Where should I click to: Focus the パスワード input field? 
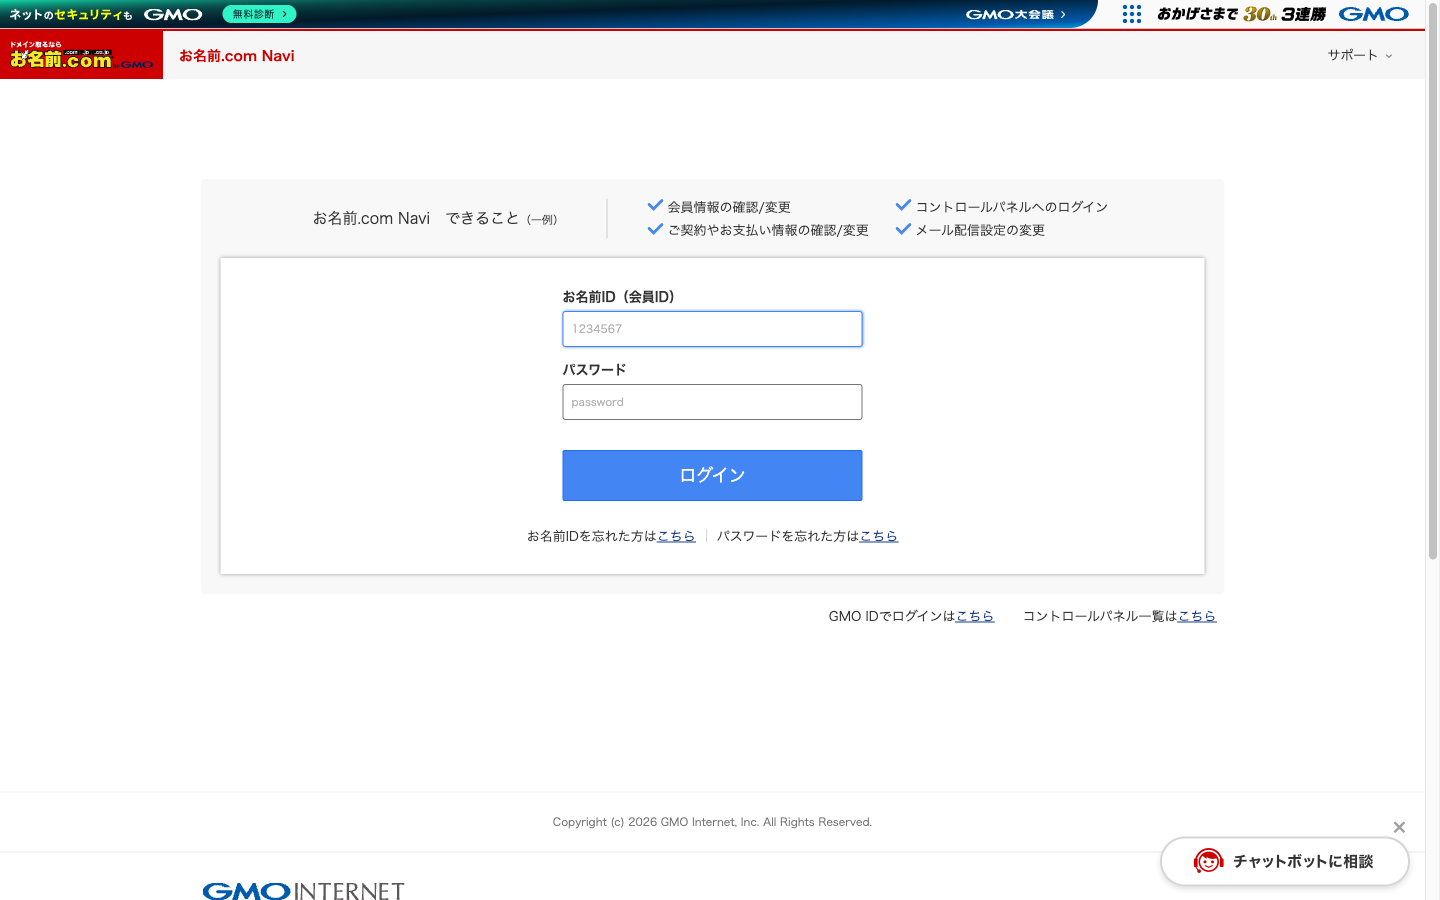tap(712, 402)
